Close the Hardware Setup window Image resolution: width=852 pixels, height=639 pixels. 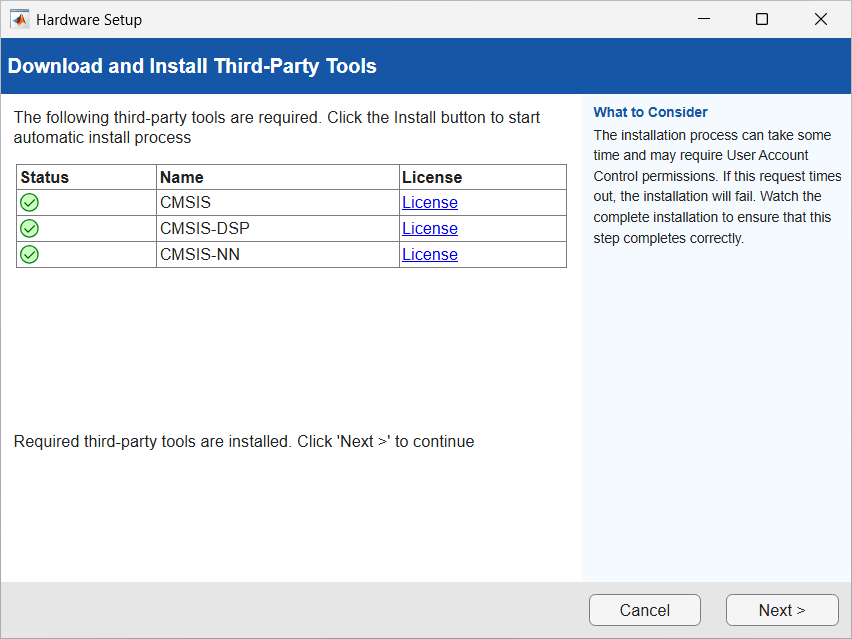[x=820, y=19]
